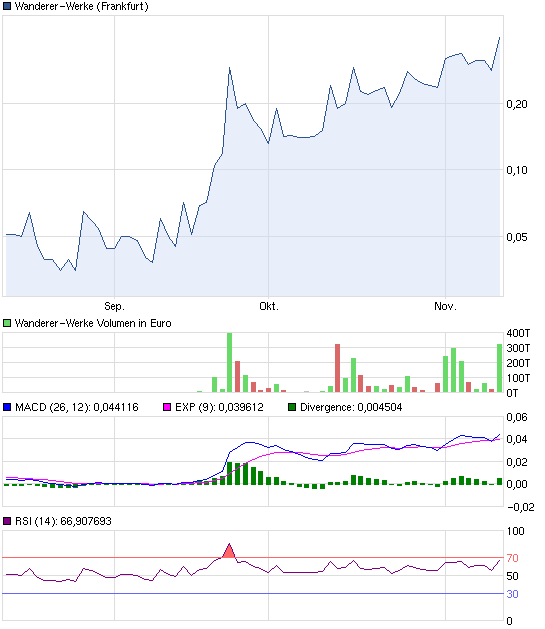Select the 'Wanderer-Werke (Frankfurt)' chart title

coord(82,6)
